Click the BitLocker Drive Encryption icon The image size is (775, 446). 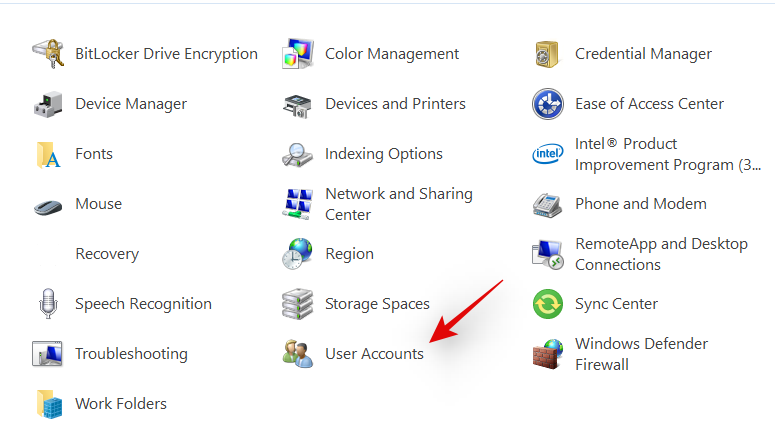[x=48, y=54]
